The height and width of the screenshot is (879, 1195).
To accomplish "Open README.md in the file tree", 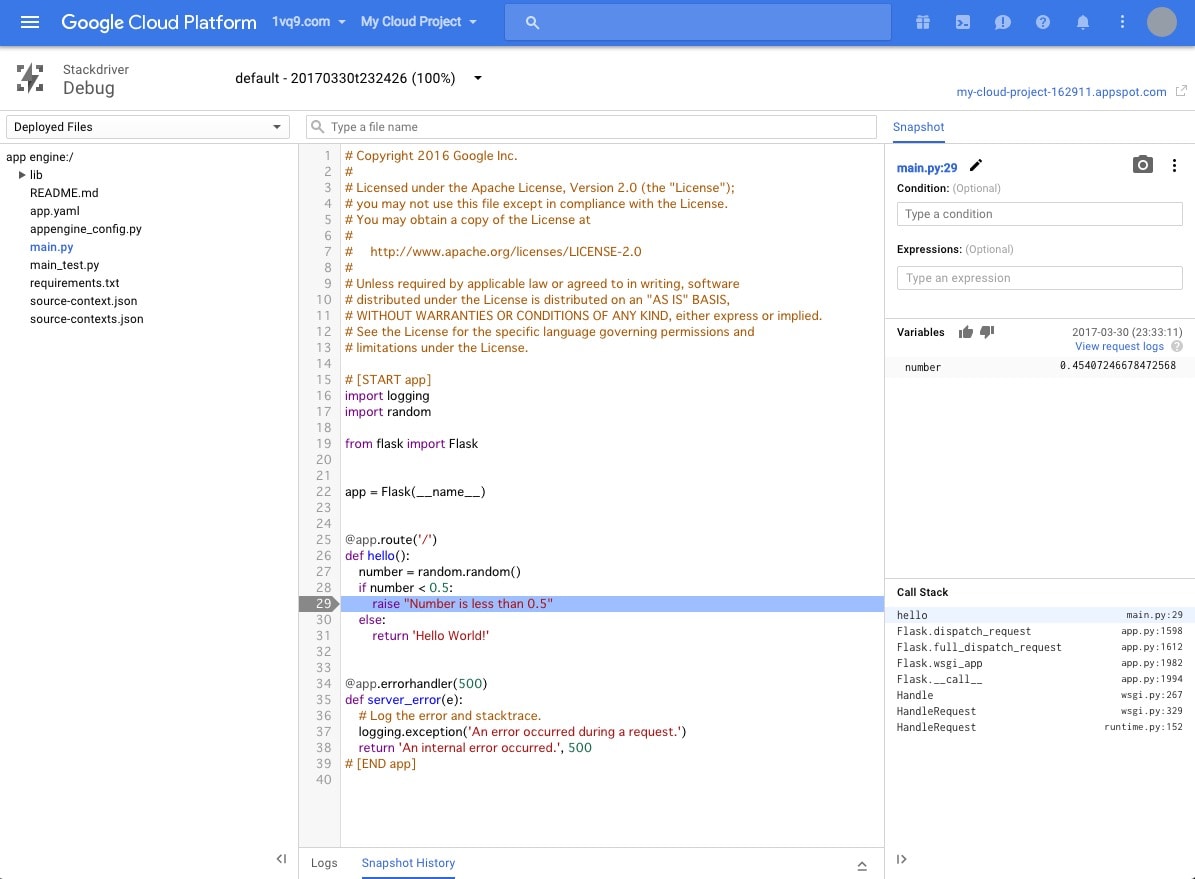I will tap(64, 193).
